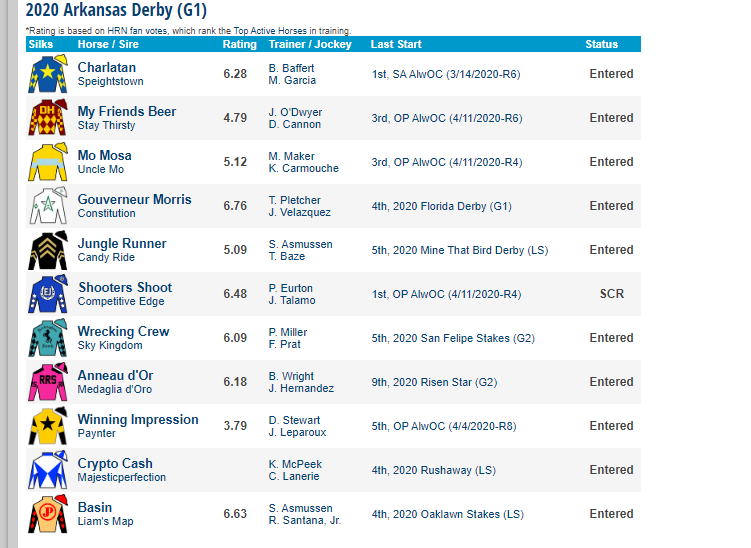Viewport: 751px width, 548px height.
Task: Click trainer T. Pletcher
Action: [x=295, y=200]
